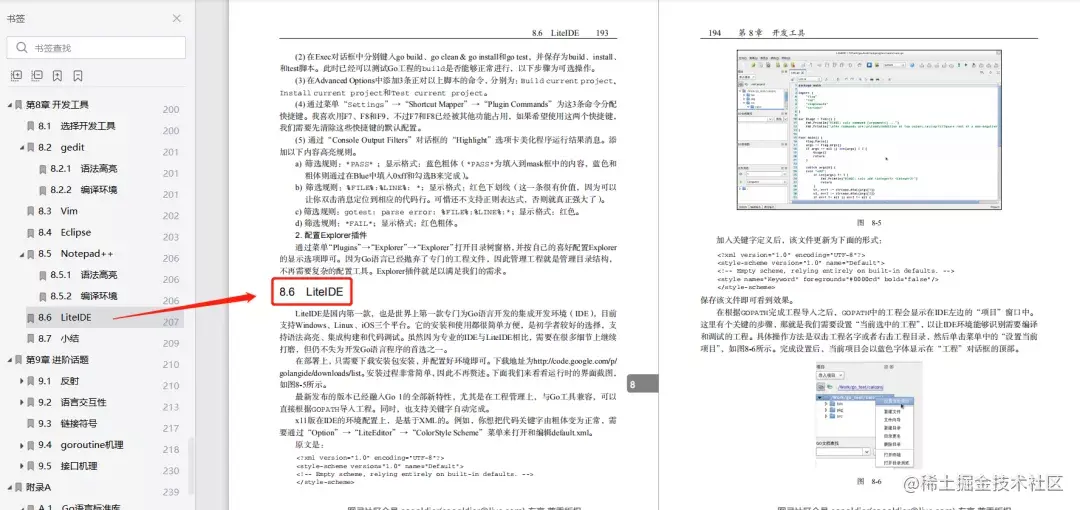1080x510 pixels.
Task: Open bookmark 8.7 小结
Action: tap(58, 338)
